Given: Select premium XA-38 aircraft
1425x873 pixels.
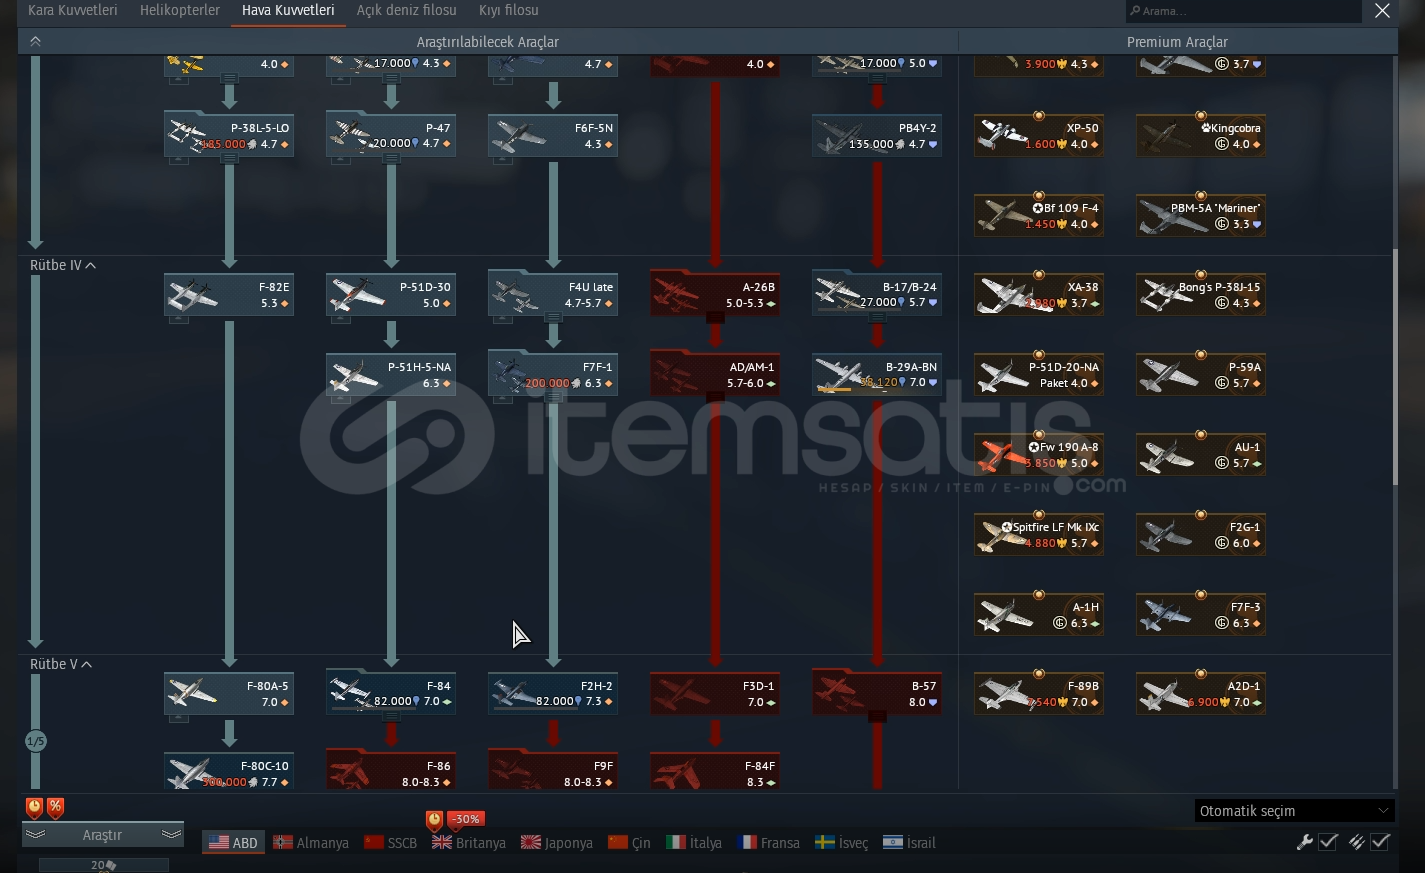Looking at the screenshot, I should pyautogui.click(x=1039, y=295).
